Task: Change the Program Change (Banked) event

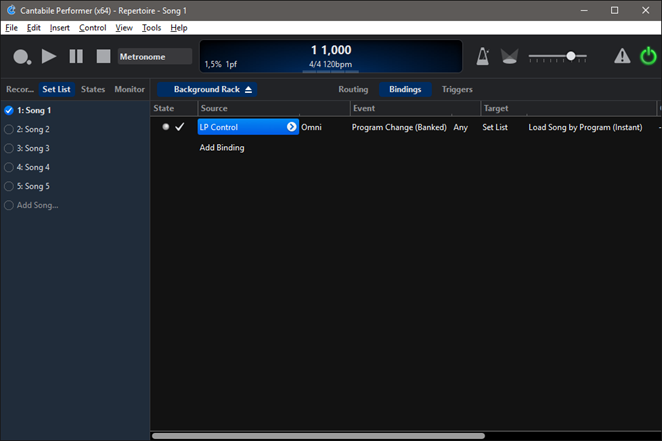Action: pos(399,127)
